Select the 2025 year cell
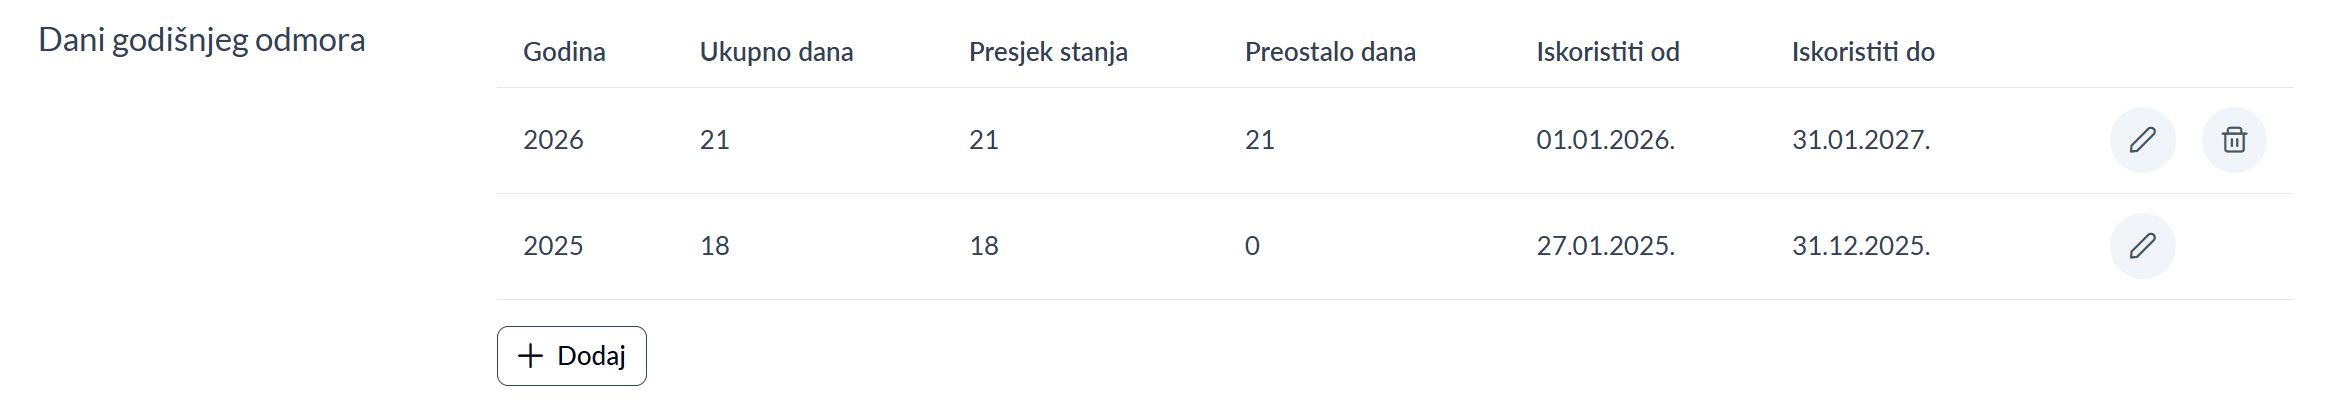This screenshot has height=407, width=2334. [553, 246]
